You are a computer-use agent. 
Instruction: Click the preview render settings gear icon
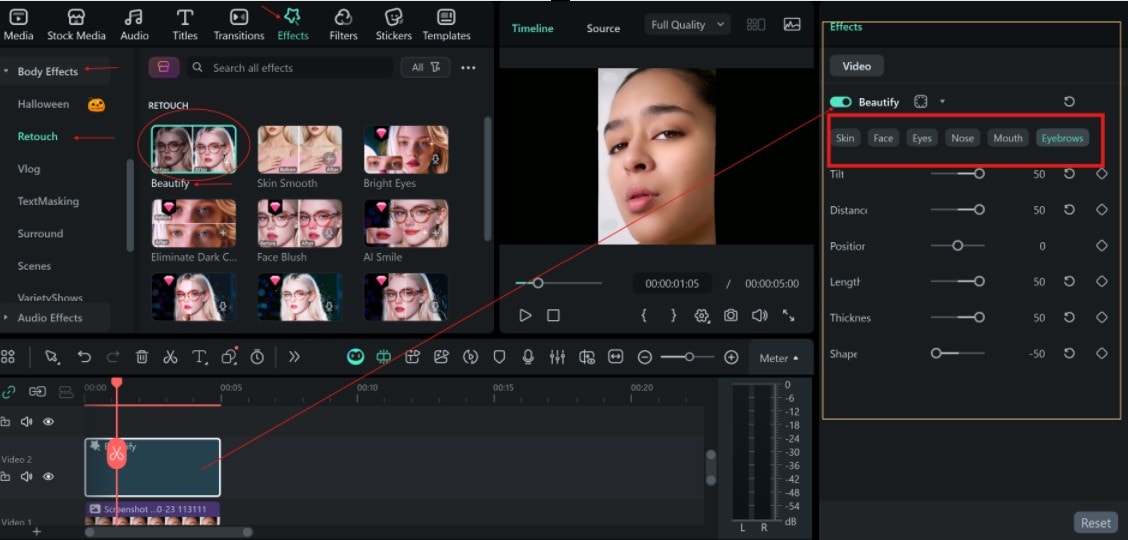point(701,316)
